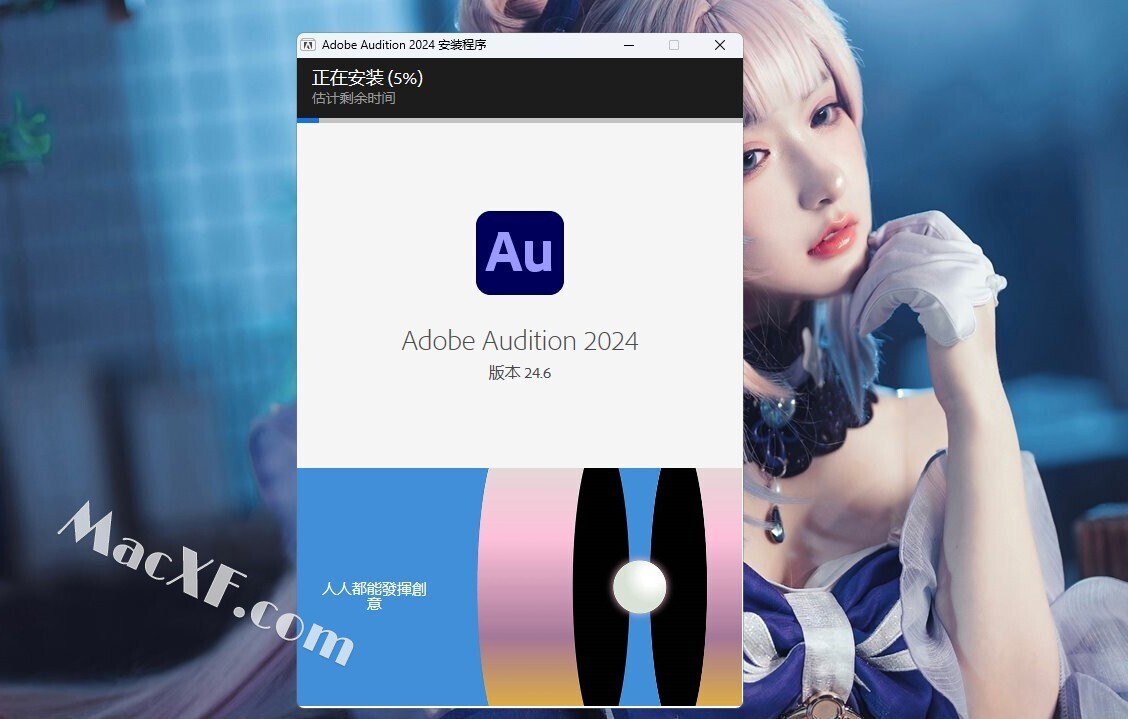Click the Adobe Audition Au logo icon
The width and height of the screenshot is (1128, 719).
point(519,253)
